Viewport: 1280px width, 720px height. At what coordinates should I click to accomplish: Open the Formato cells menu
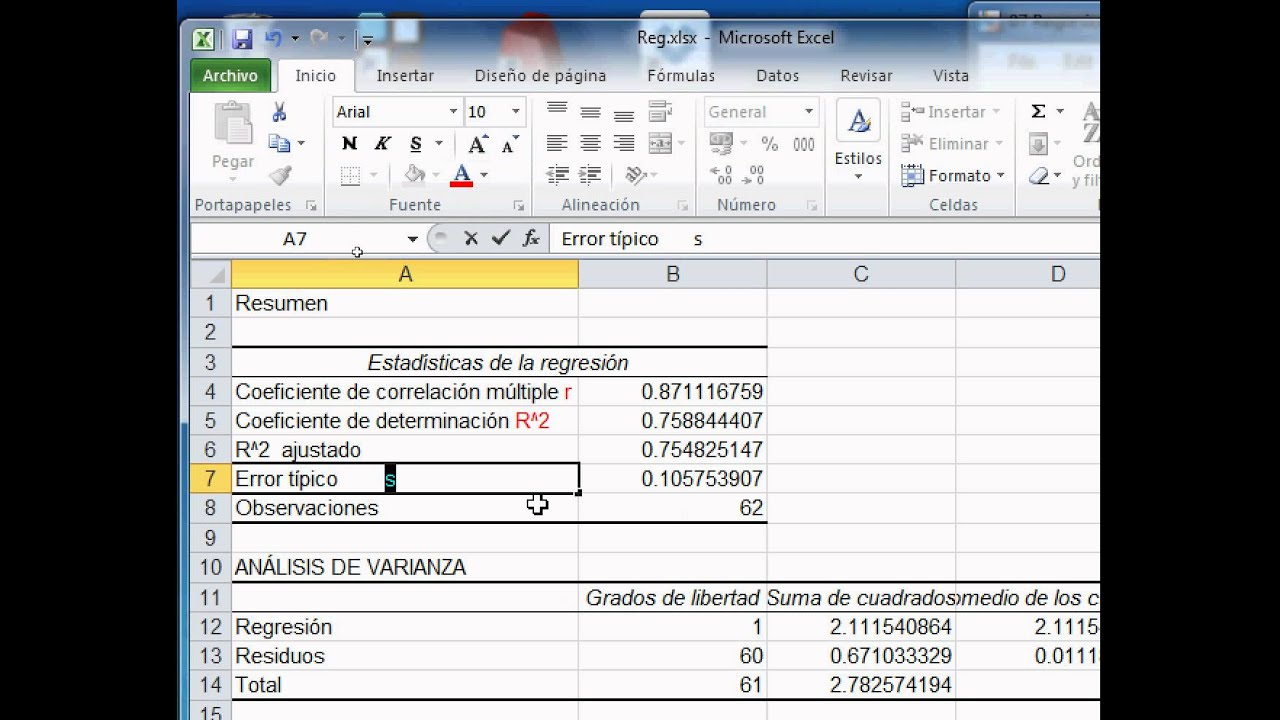(952, 176)
